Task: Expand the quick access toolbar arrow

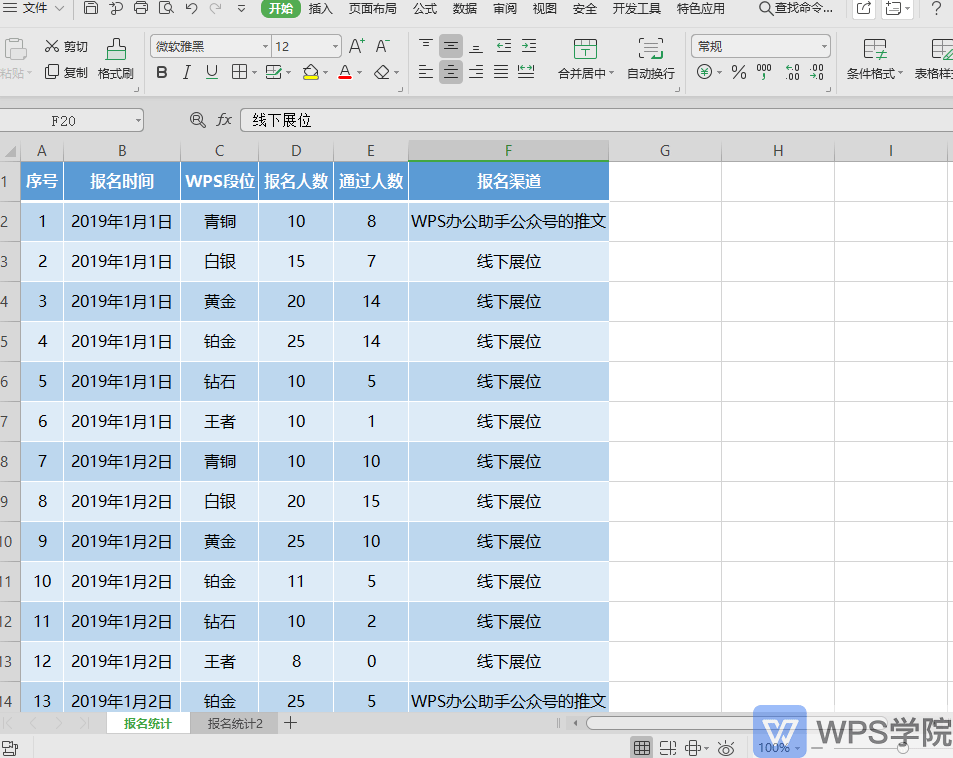Action: click(241, 9)
